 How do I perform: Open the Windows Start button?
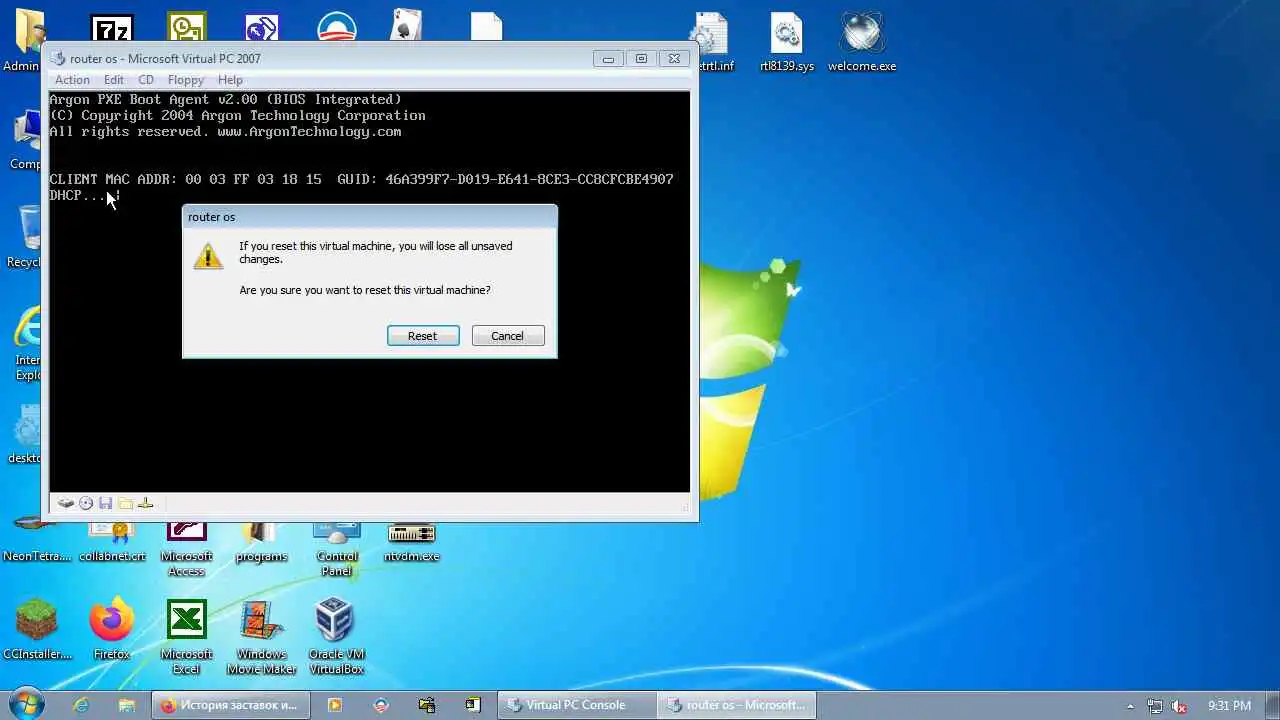(27, 704)
